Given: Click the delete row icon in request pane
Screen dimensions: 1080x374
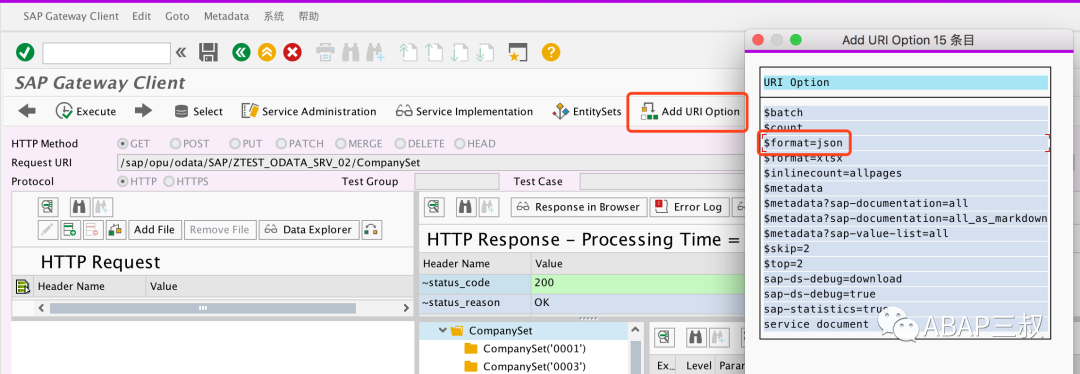Looking at the screenshot, I should (93, 229).
